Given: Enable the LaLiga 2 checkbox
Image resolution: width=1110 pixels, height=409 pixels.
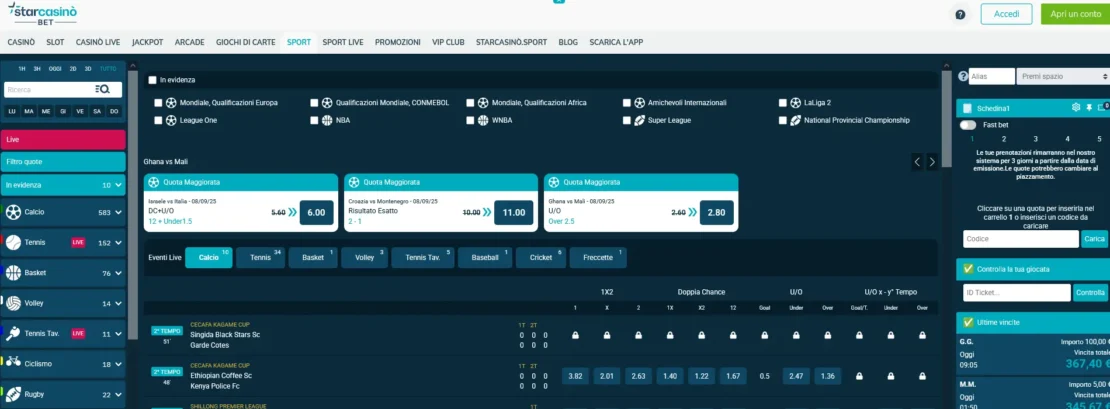Looking at the screenshot, I should [x=782, y=103].
